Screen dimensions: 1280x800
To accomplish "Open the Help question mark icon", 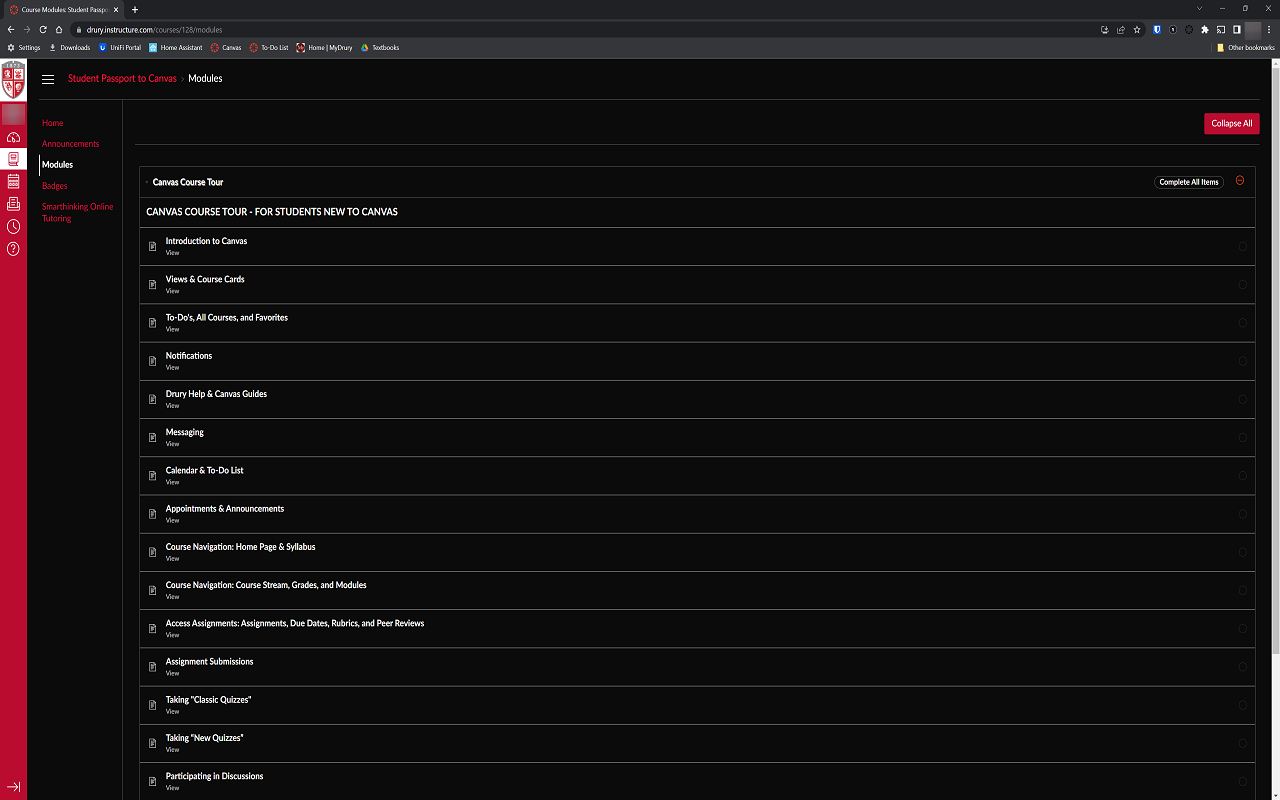I will click(13, 249).
